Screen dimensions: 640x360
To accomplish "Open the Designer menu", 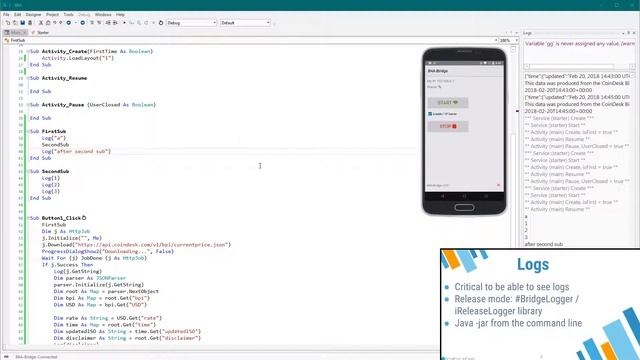I will 33,15.
